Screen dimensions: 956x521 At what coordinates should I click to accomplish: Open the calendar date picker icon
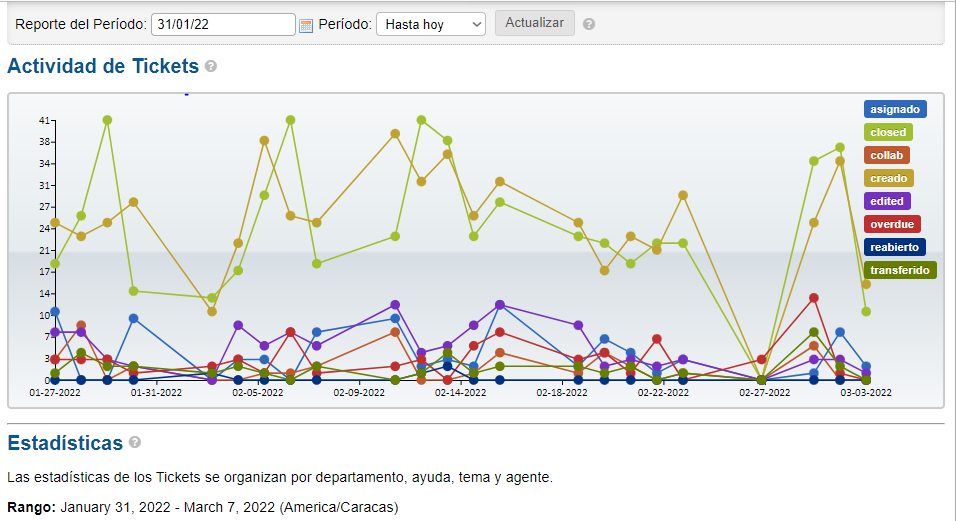[306, 25]
